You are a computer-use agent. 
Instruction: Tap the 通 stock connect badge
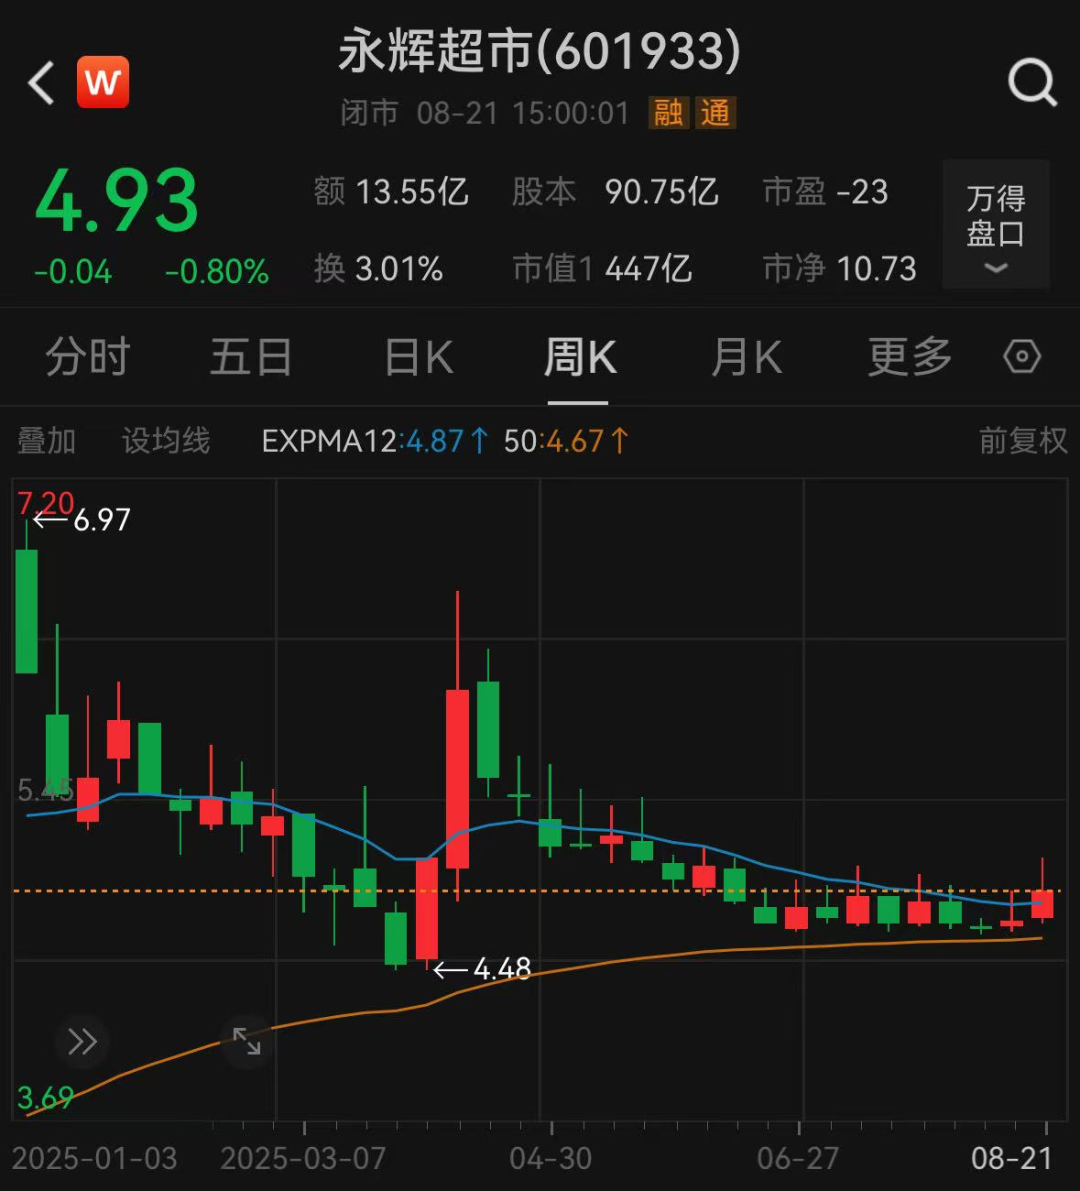(715, 113)
